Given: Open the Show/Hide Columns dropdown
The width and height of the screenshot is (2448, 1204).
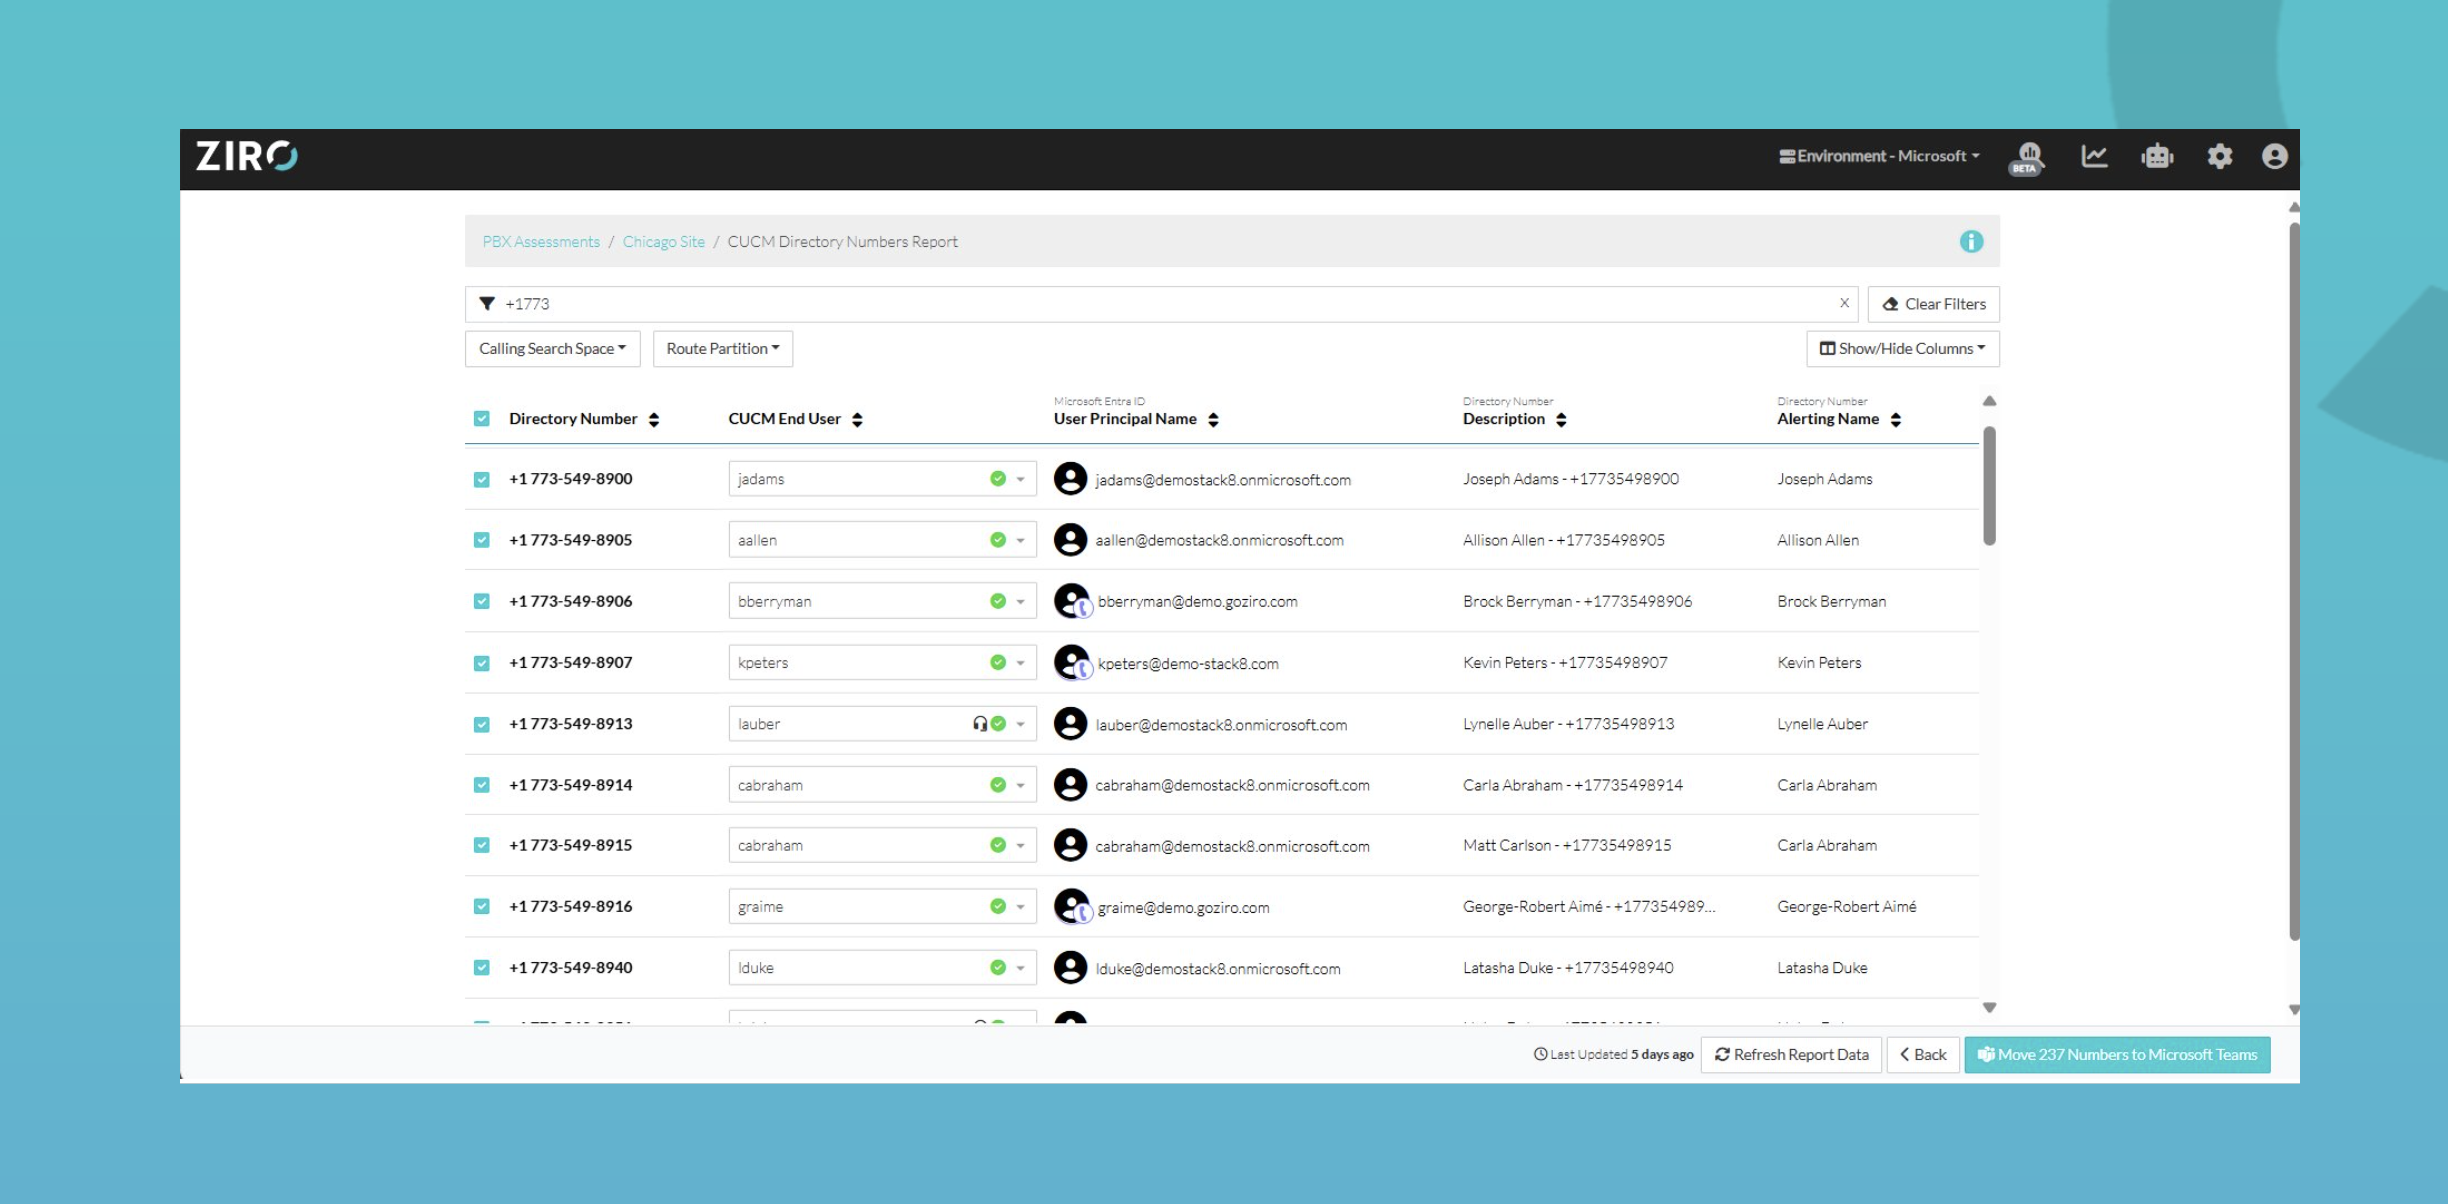Looking at the screenshot, I should click(1902, 349).
